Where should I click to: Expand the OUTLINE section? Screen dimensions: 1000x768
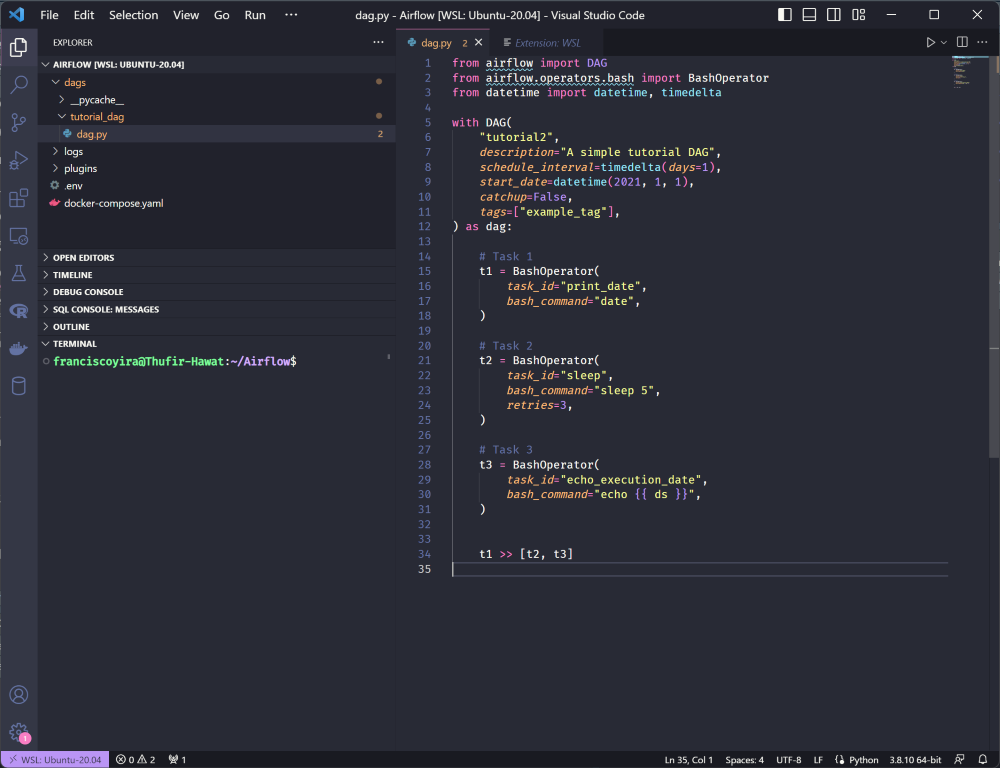[x=71, y=327]
